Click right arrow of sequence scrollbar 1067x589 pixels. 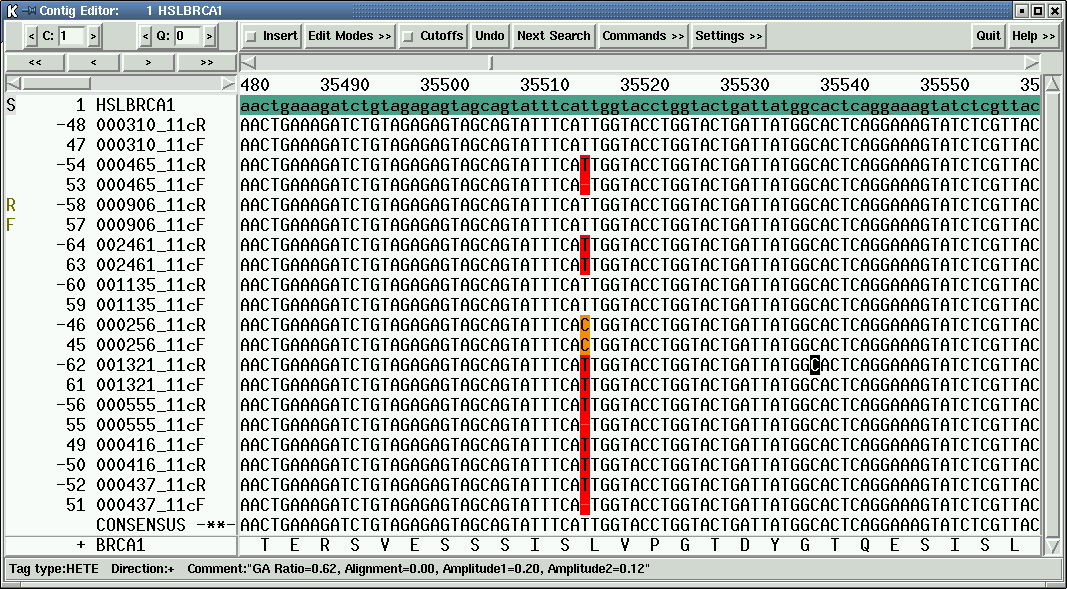point(1032,63)
